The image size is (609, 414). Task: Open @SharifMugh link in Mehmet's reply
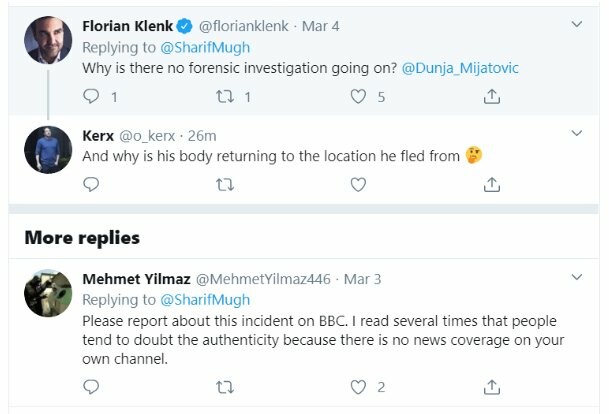(x=205, y=300)
